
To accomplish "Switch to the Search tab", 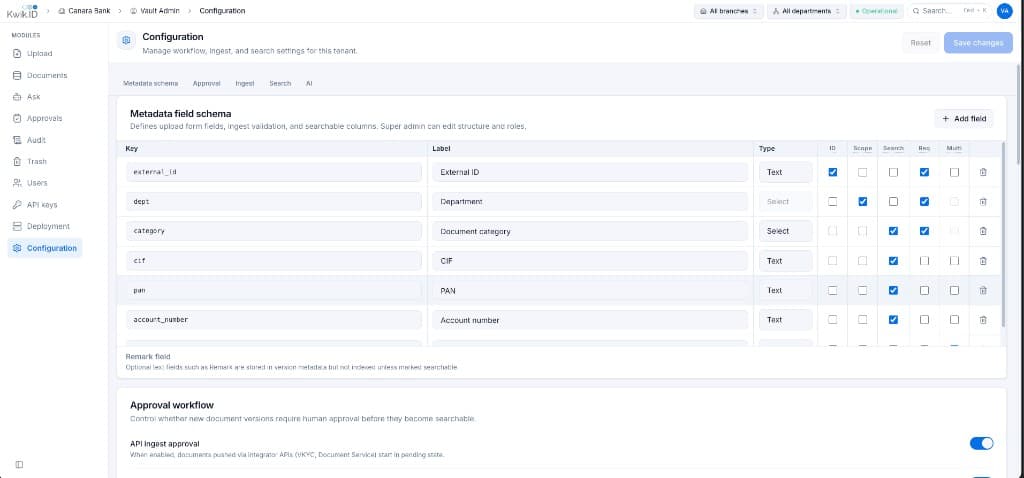I will (x=280, y=84).
